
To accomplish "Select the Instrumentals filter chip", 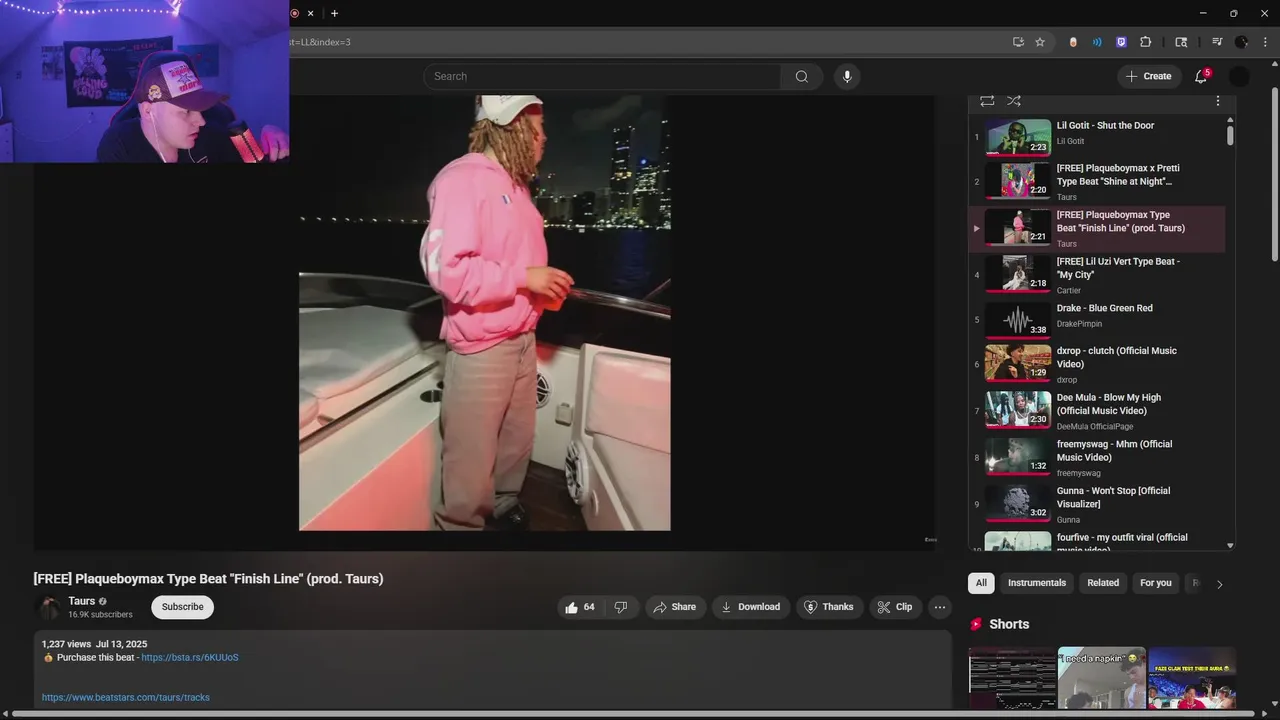I will point(1037,583).
